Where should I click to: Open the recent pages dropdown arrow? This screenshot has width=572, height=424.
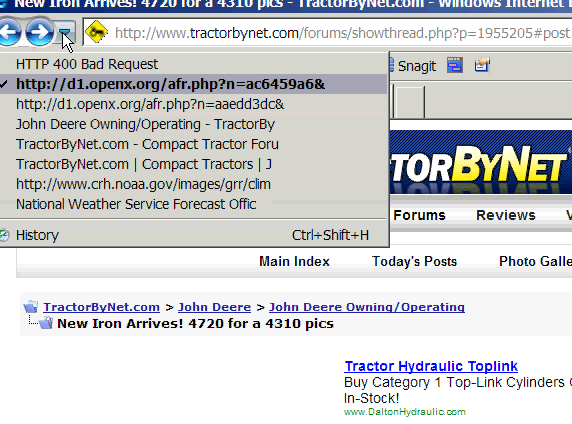tap(65, 33)
